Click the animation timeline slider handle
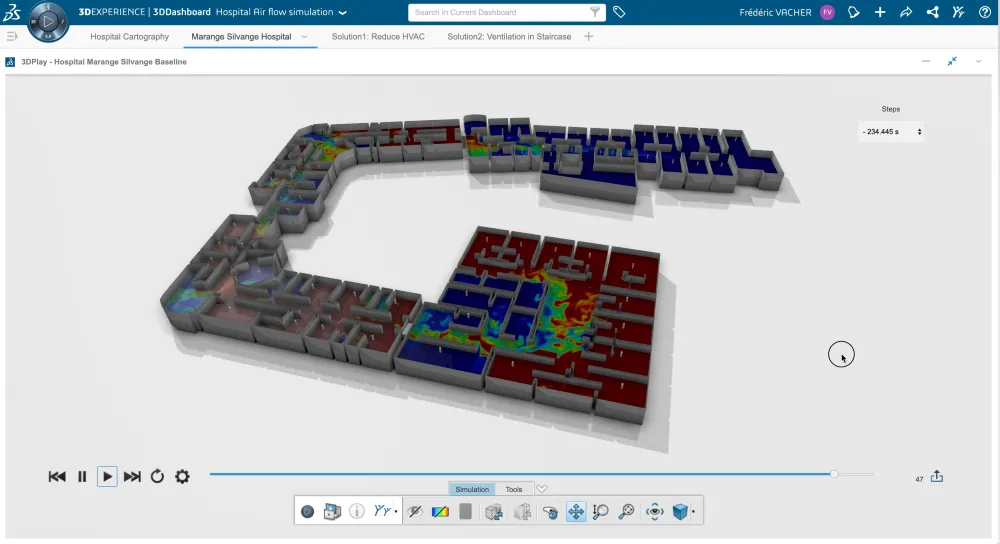This screenshot has height=544, width=1000. point(834,474)
